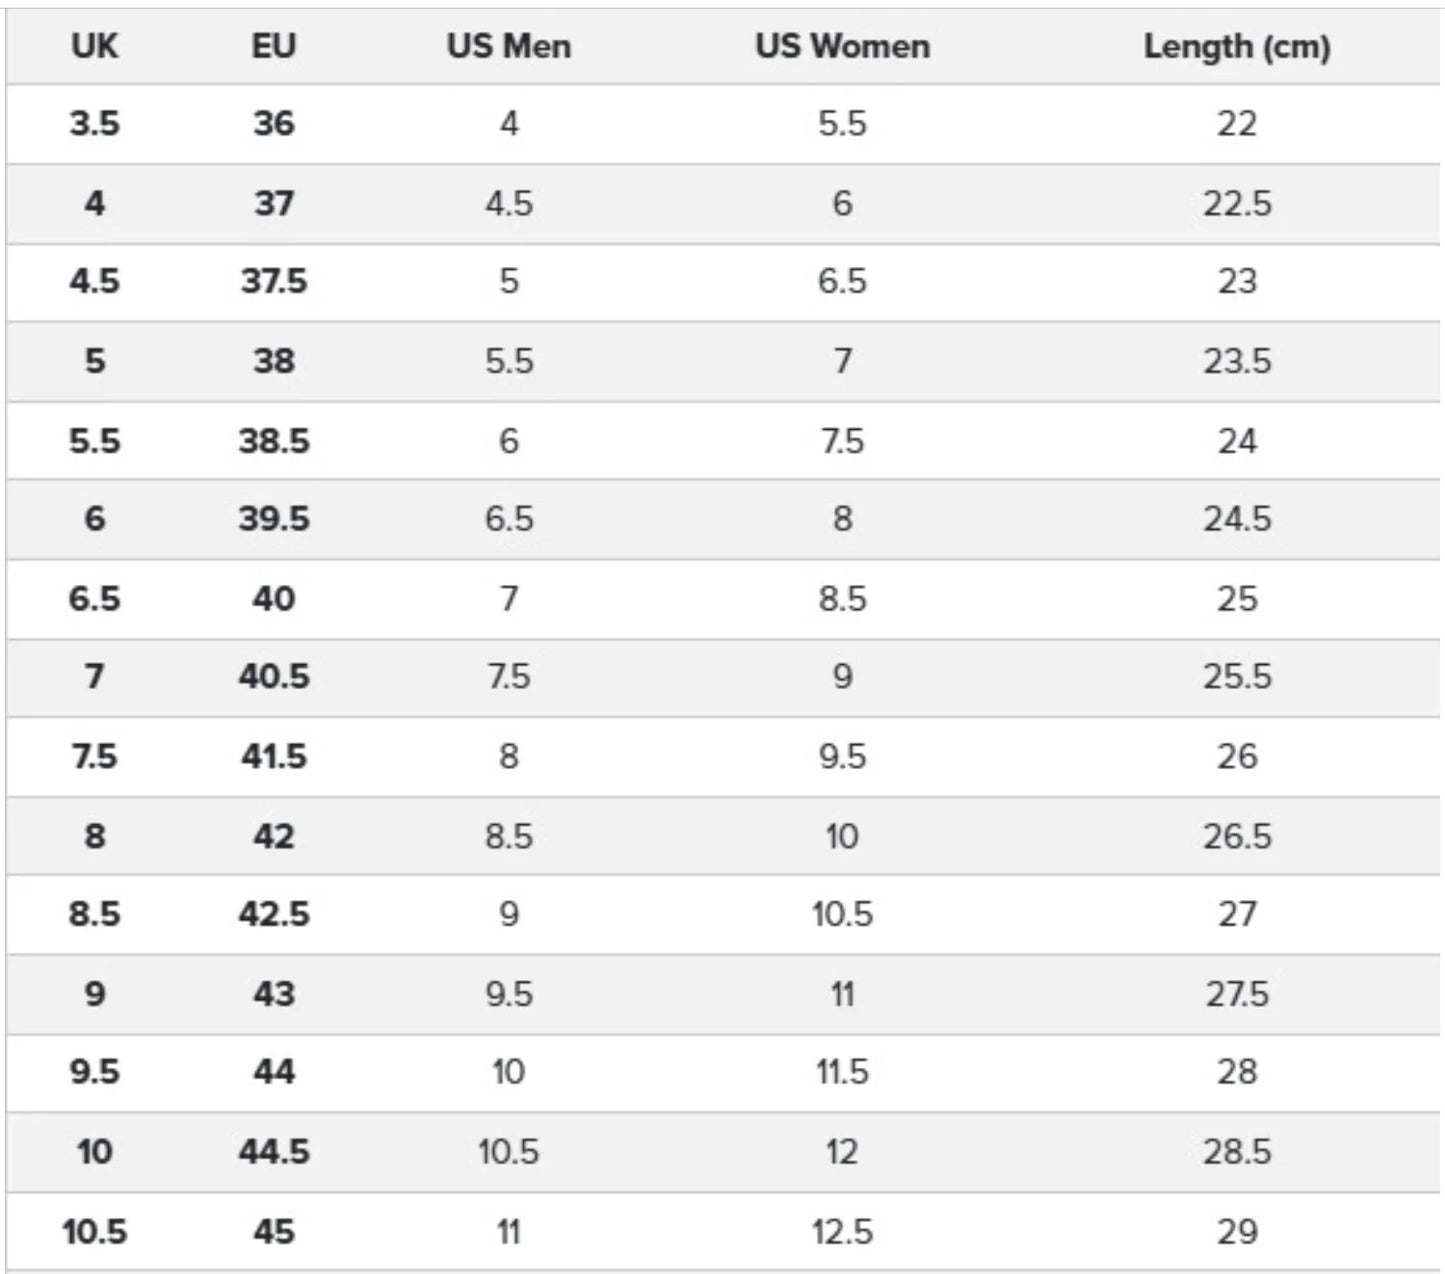
Task: Select EU size 42 cell
Action: click(273, 836)
